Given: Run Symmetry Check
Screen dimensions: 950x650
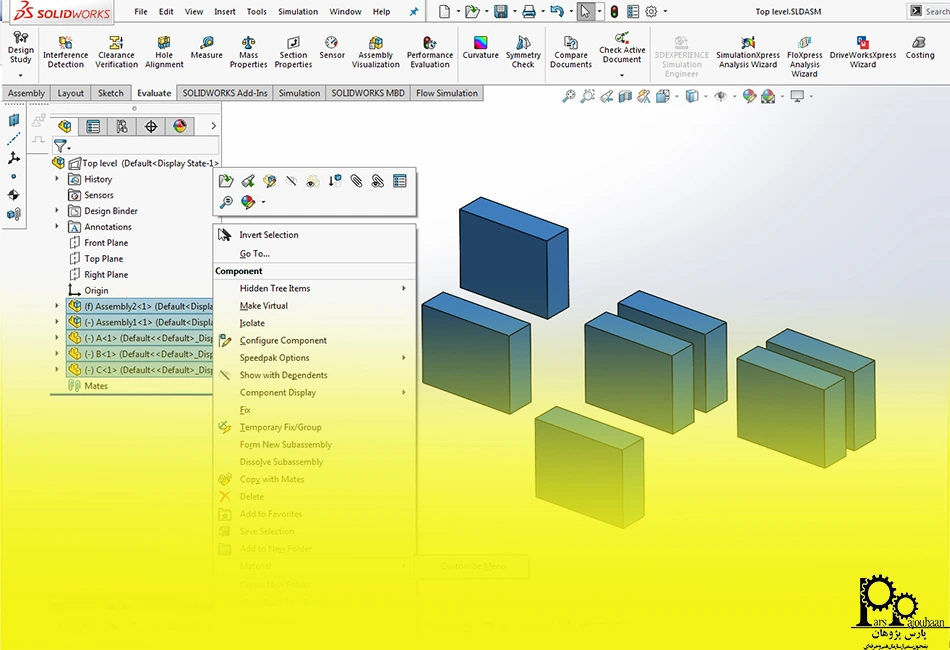Looking at the screenshot, I should point(523,51).
